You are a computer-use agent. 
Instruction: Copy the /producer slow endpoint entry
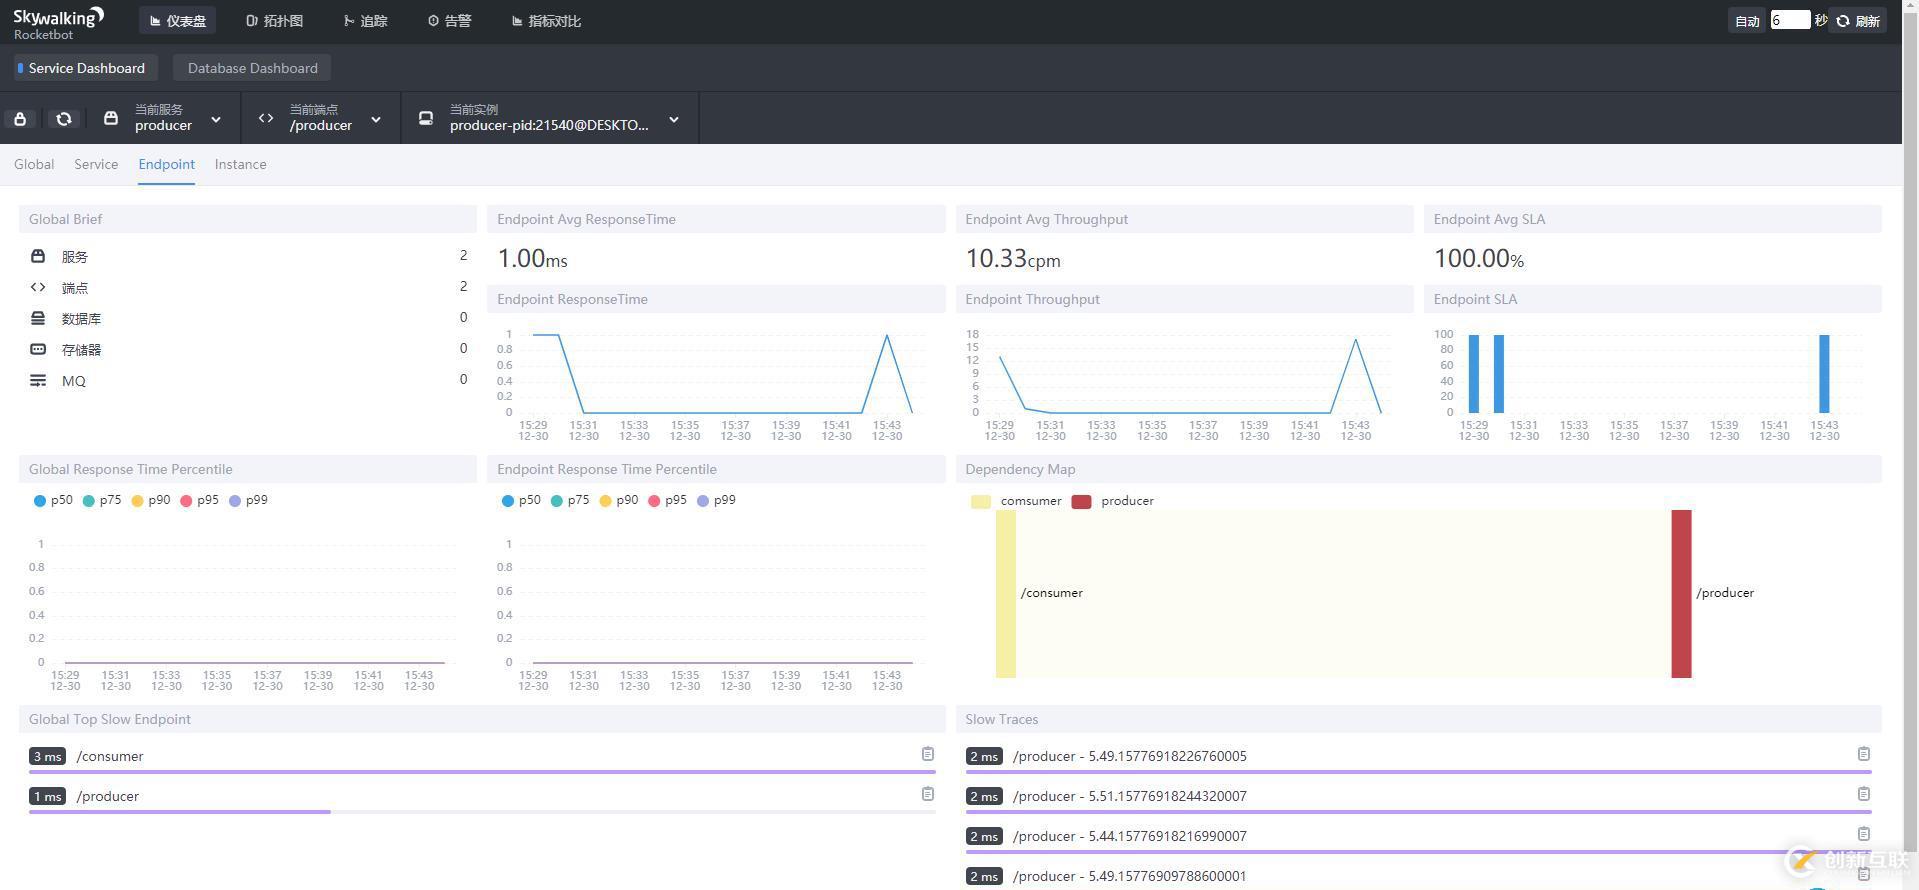(x=927, y=794)
